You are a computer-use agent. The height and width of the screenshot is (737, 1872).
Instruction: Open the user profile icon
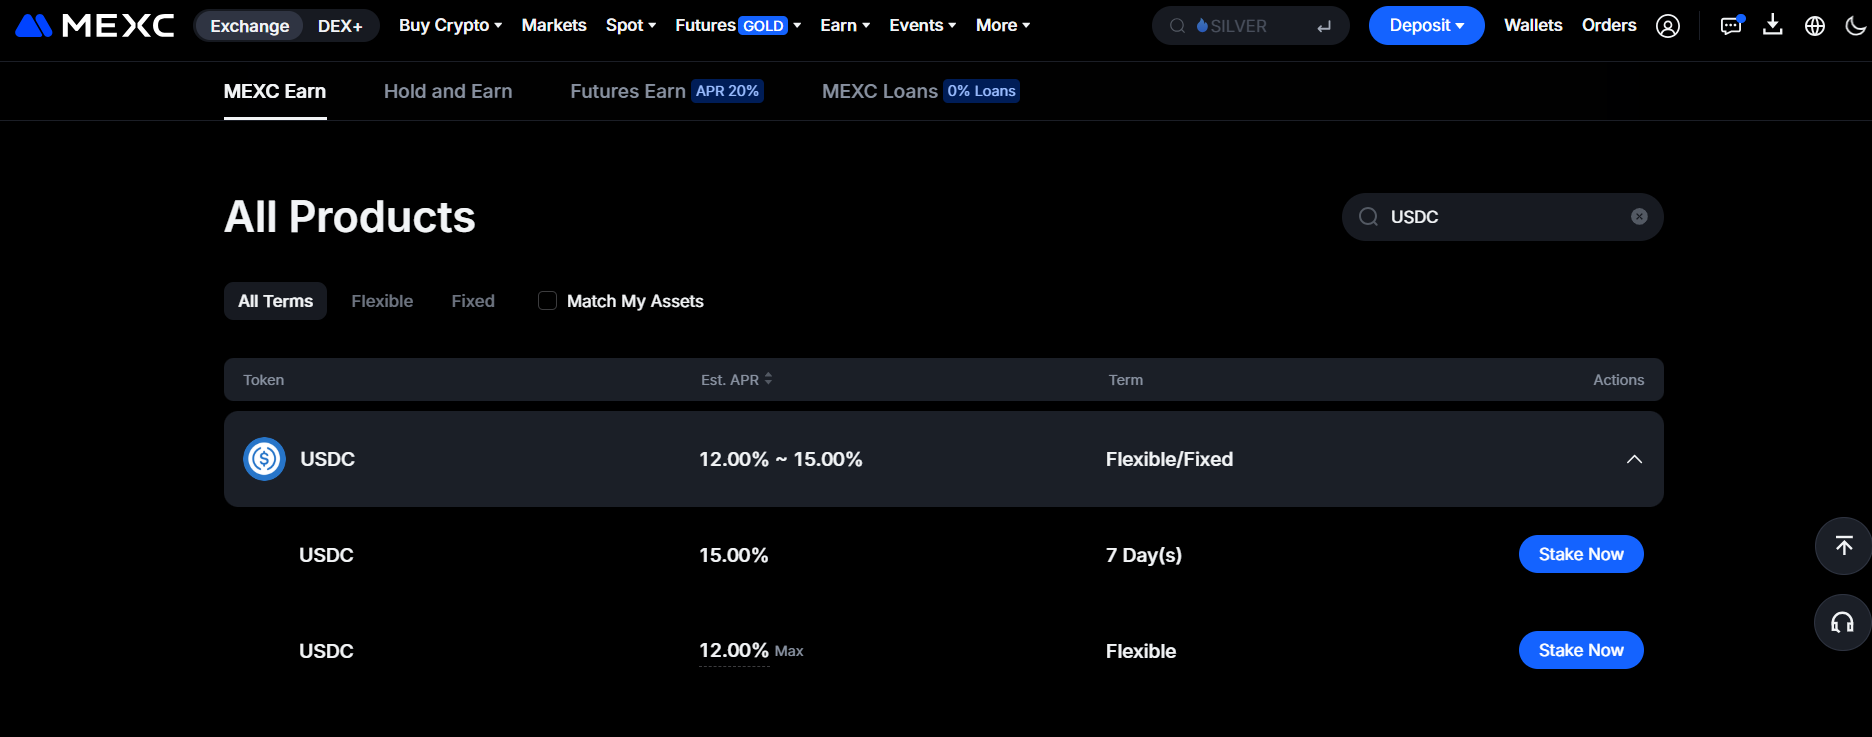tap(1668, 26)
